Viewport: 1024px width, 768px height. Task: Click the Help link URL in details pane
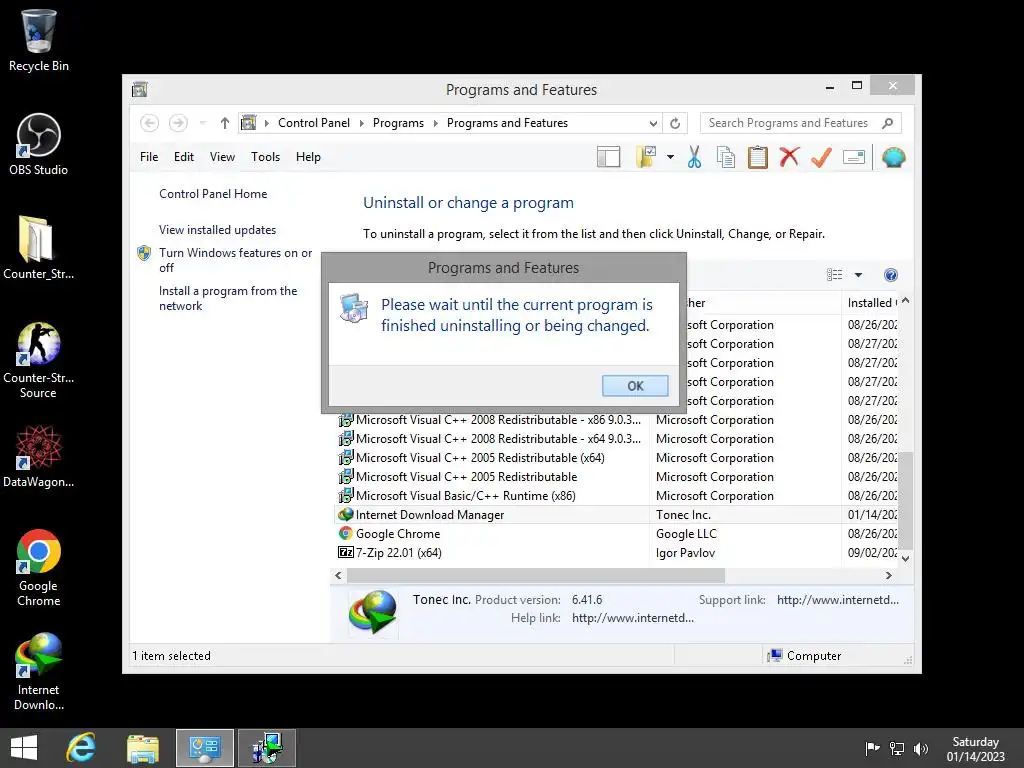pos(633,618)
